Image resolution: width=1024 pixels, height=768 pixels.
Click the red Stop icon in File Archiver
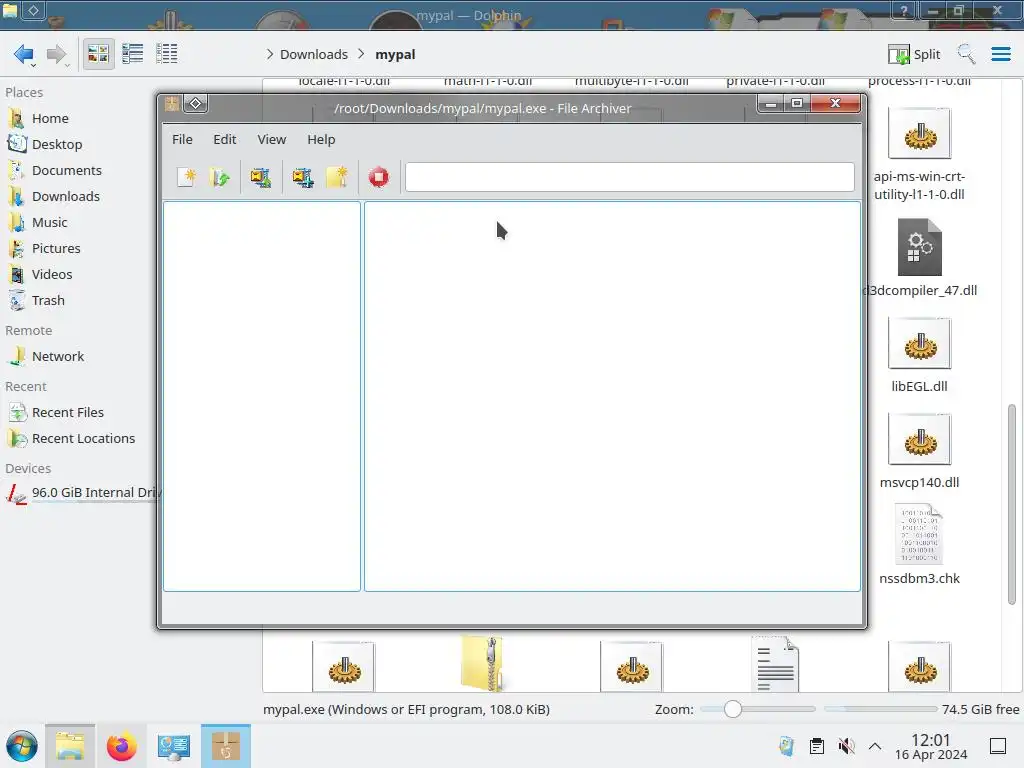tap(379, 177)
